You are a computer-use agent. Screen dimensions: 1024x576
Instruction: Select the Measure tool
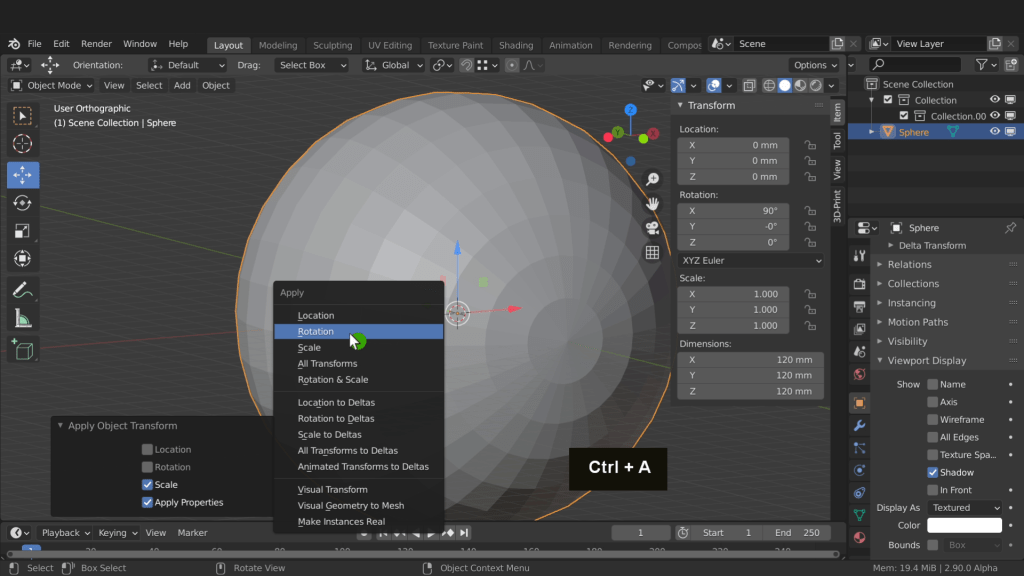coord(22,319)
